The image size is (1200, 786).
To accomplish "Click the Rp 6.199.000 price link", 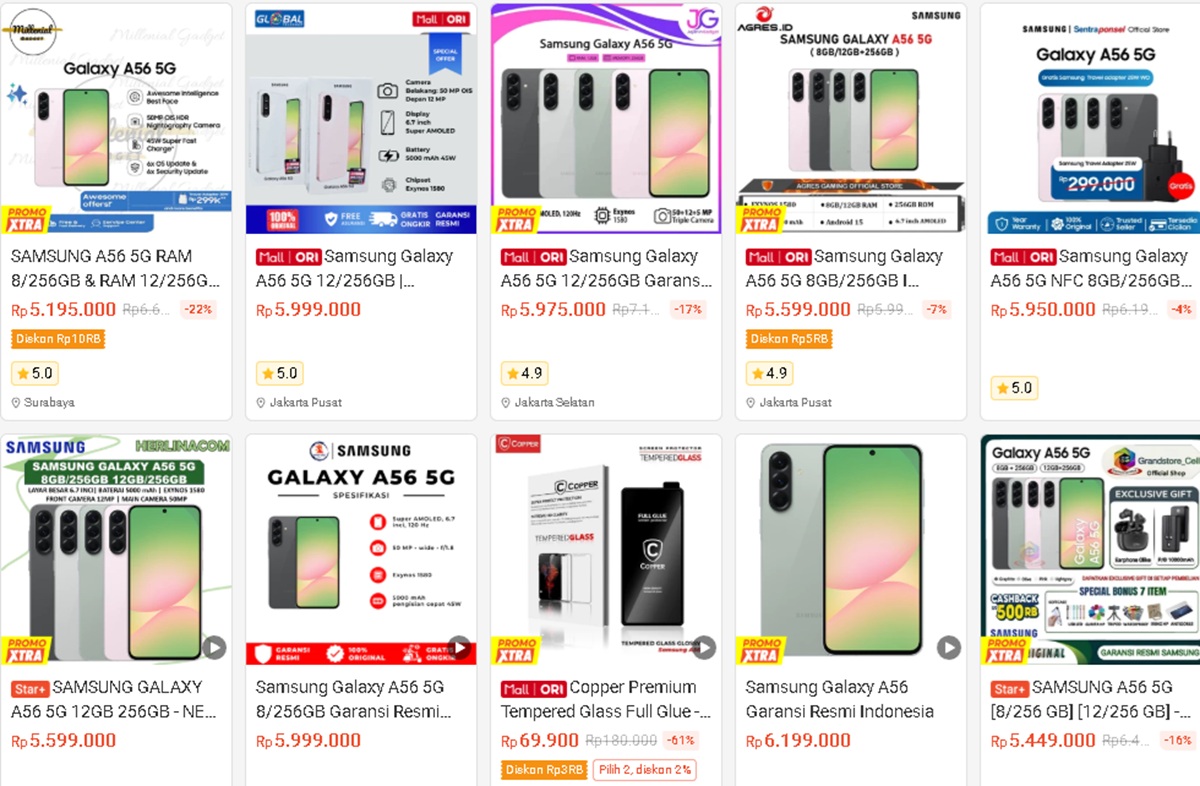I will (787, 740).
